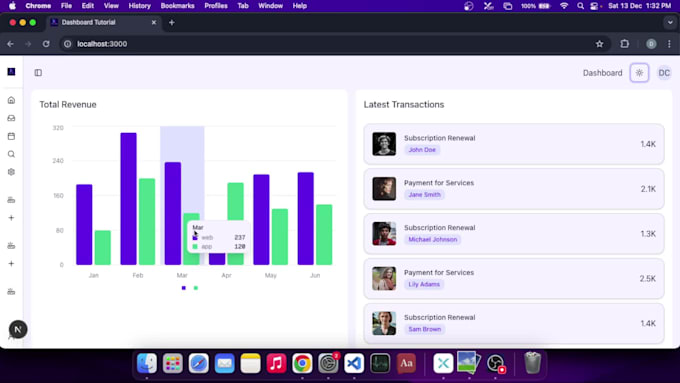Click the Michael Johnson name badge
Viewport: 680px width, 383px height.
(x=432, y=239)
